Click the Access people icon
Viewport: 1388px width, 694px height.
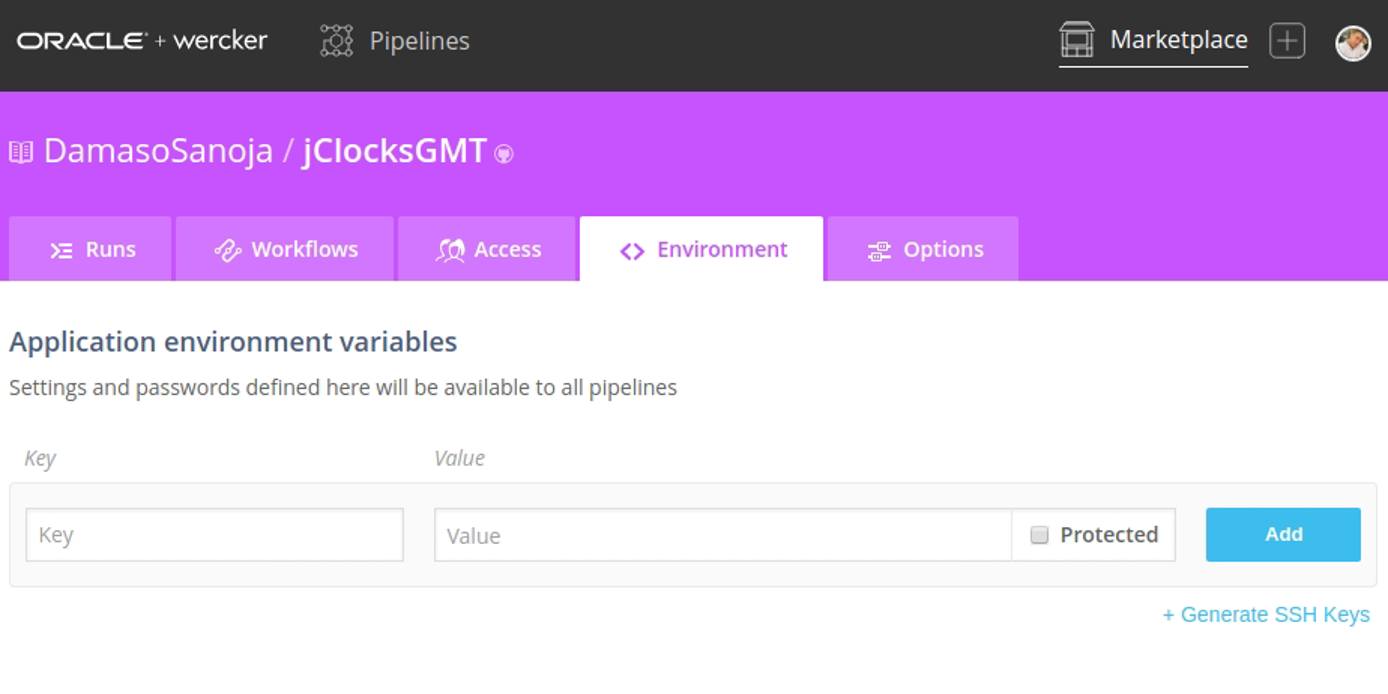[x=453, y=249]
